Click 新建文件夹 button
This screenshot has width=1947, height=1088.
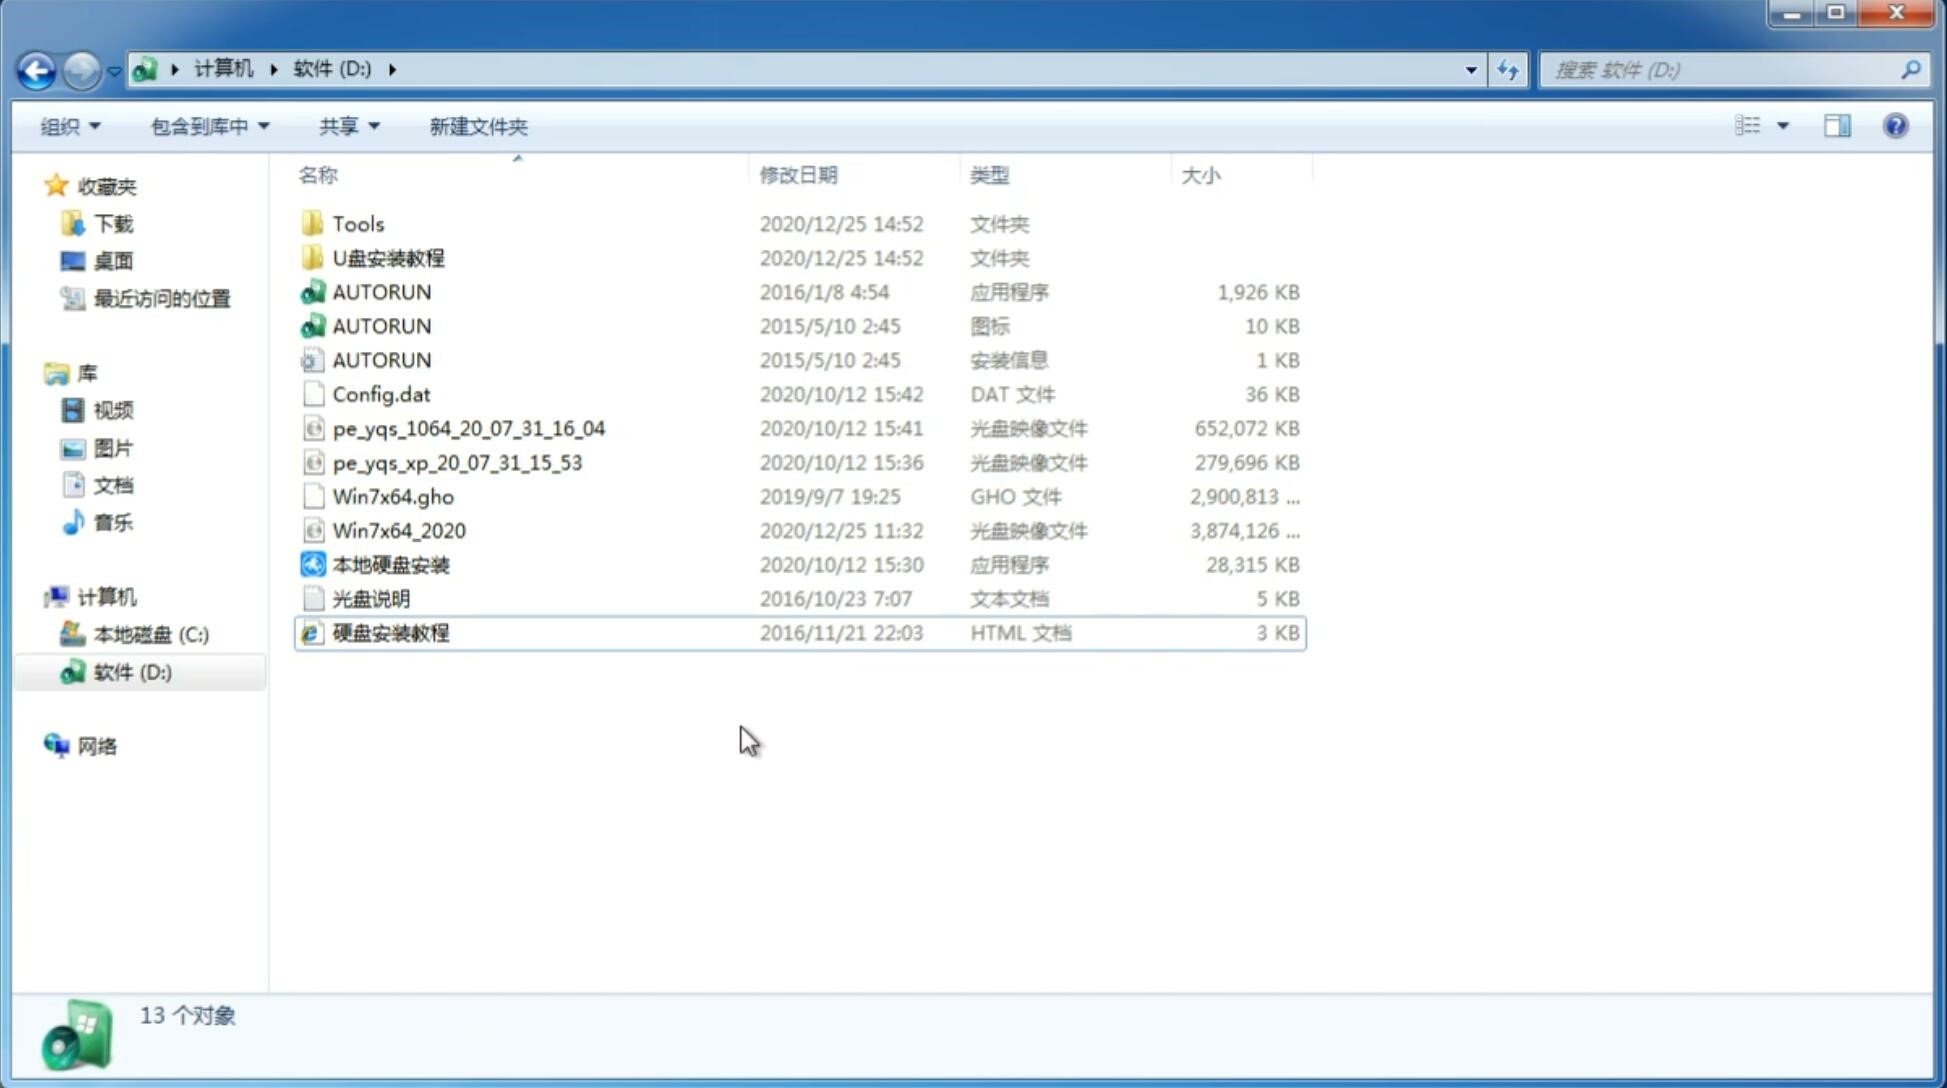(x=477, y=126)
